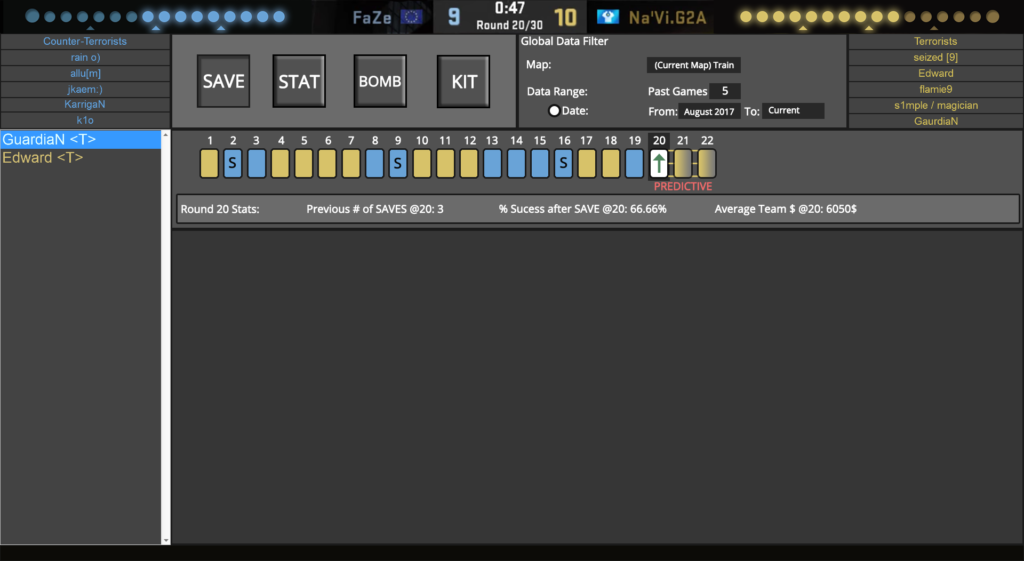Select round 13 marker

pos(492,163)
